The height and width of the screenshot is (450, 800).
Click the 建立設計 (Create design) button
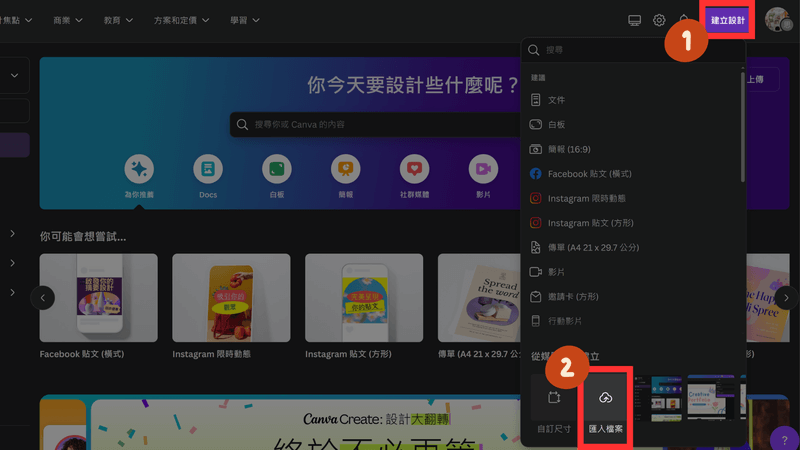point(728,20)
